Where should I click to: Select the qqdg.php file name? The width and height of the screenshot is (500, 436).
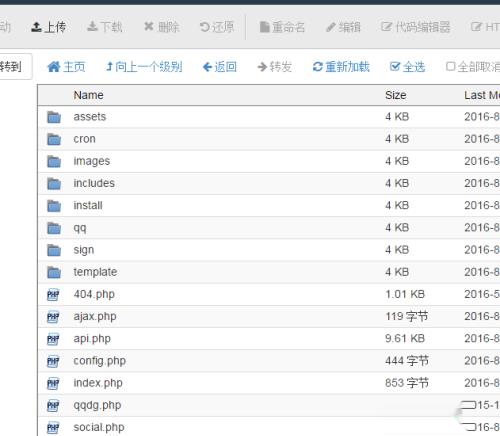click(97, 406)
